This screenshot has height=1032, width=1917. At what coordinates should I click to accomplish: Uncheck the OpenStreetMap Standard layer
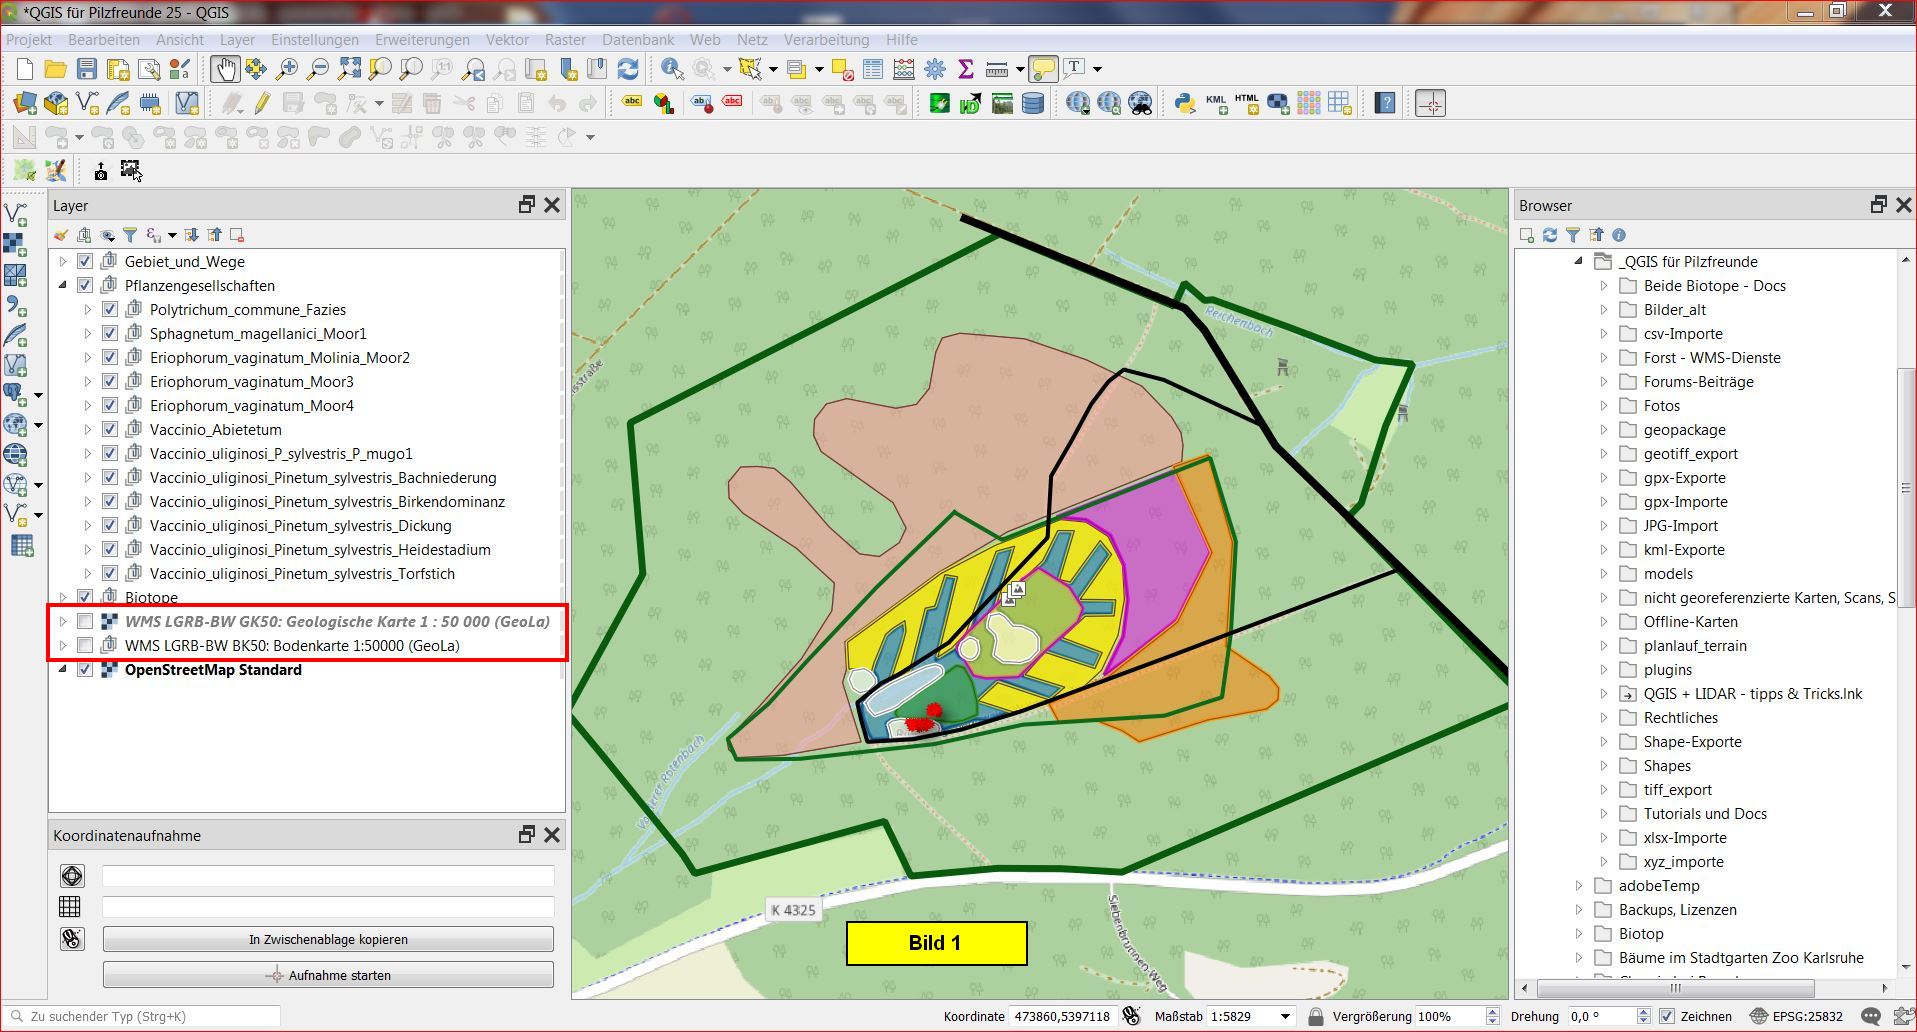click(x=85, y=669)
